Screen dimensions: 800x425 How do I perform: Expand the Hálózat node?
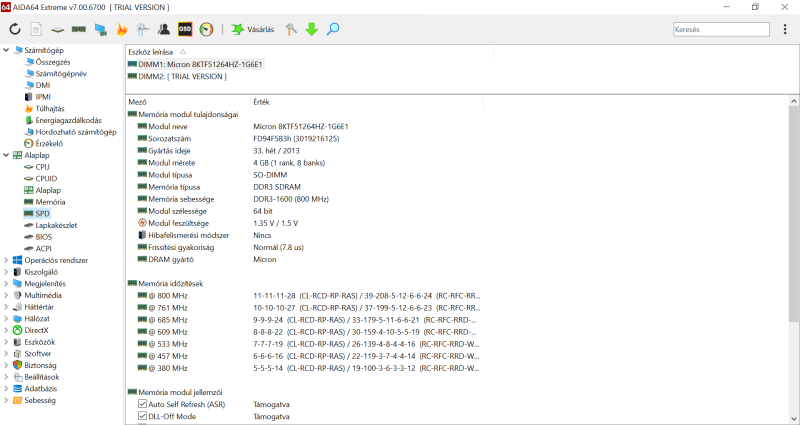pyautogui.click(x=6, y=319)
